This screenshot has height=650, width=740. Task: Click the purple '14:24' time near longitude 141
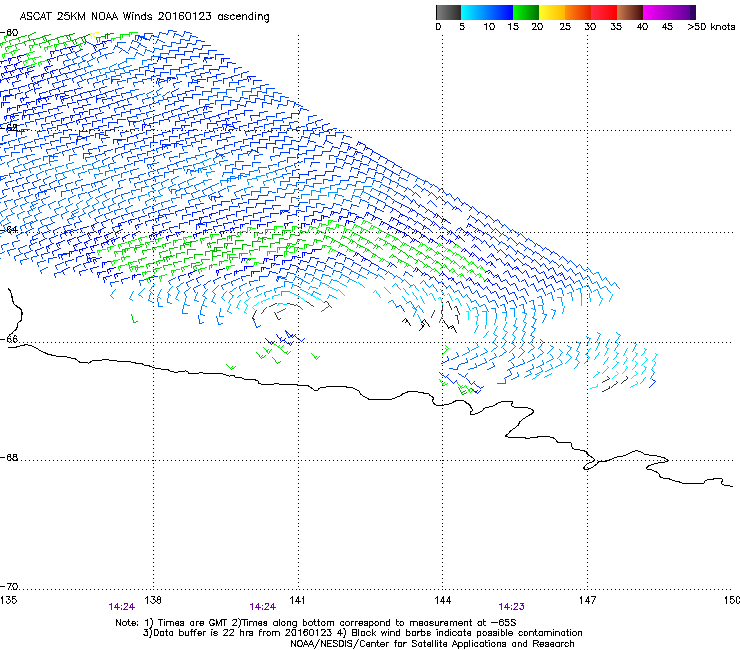(263, 607)
